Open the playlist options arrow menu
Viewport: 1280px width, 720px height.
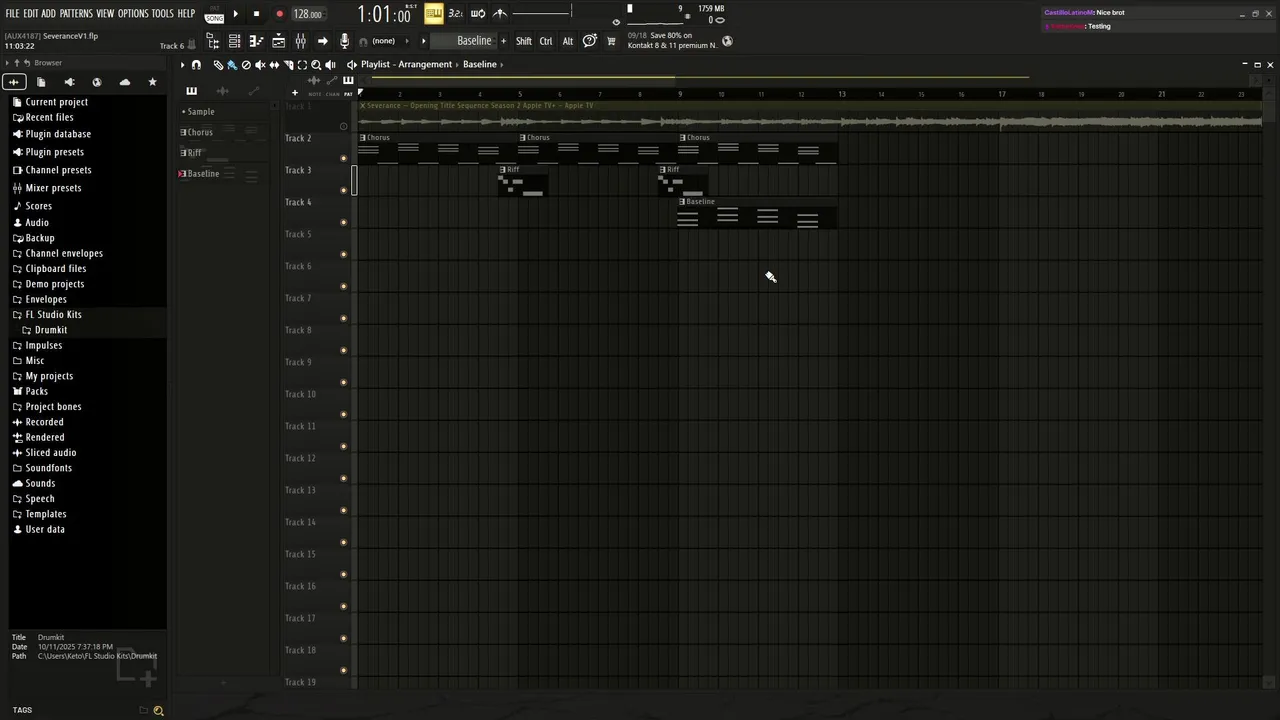182,65
